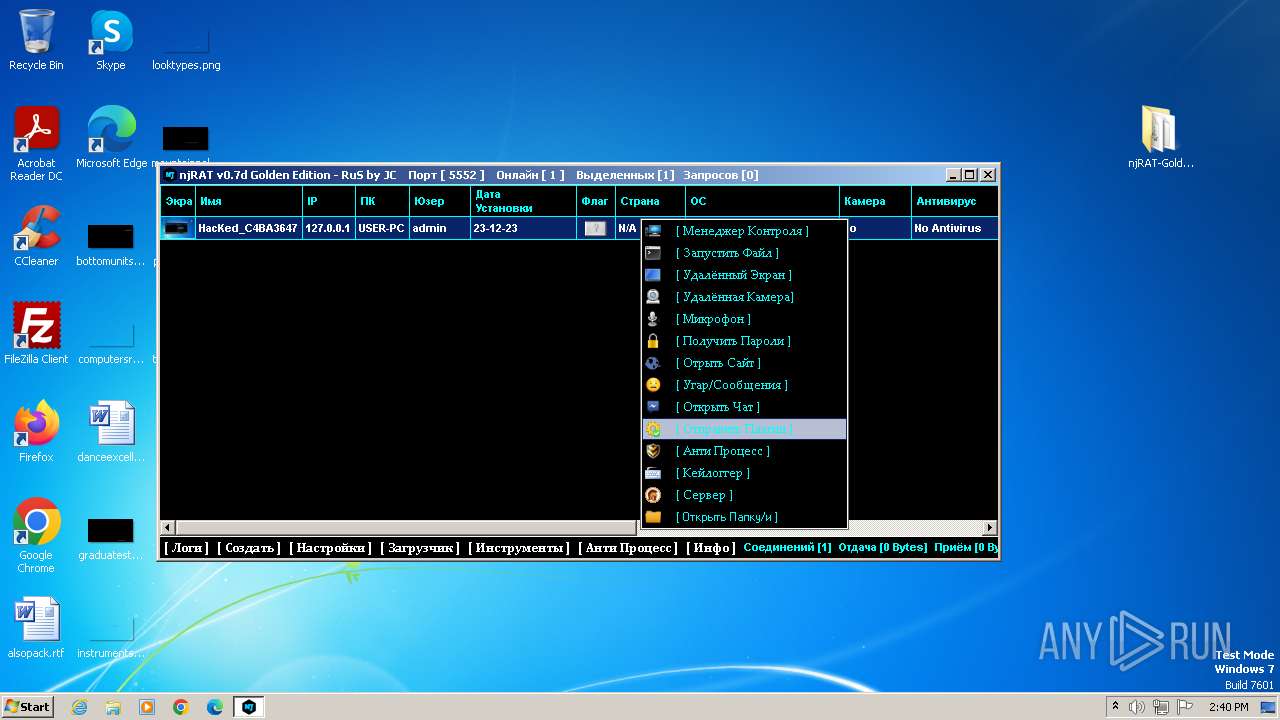Open the Recycle Bin desktop icon

(x=36, y=40)
